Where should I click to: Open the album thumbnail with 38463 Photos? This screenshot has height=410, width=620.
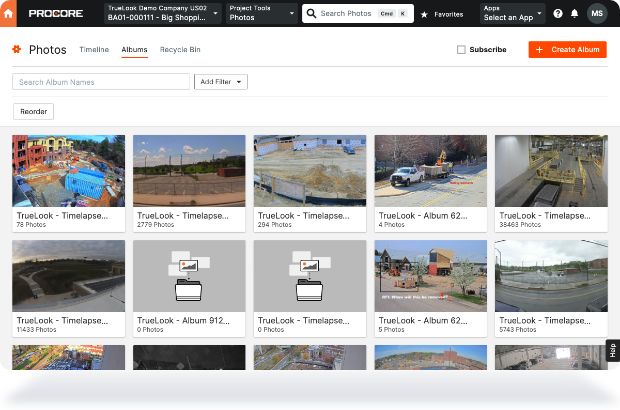coord(551,171)
